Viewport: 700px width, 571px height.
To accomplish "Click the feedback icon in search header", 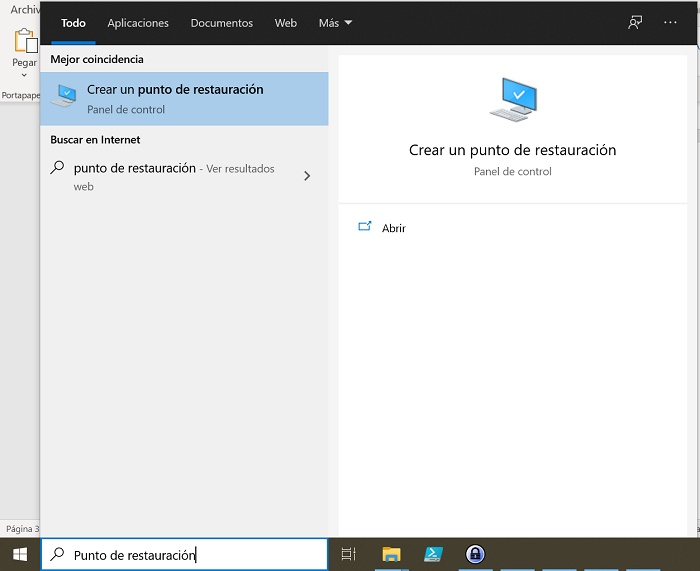I will pos(635,23).
